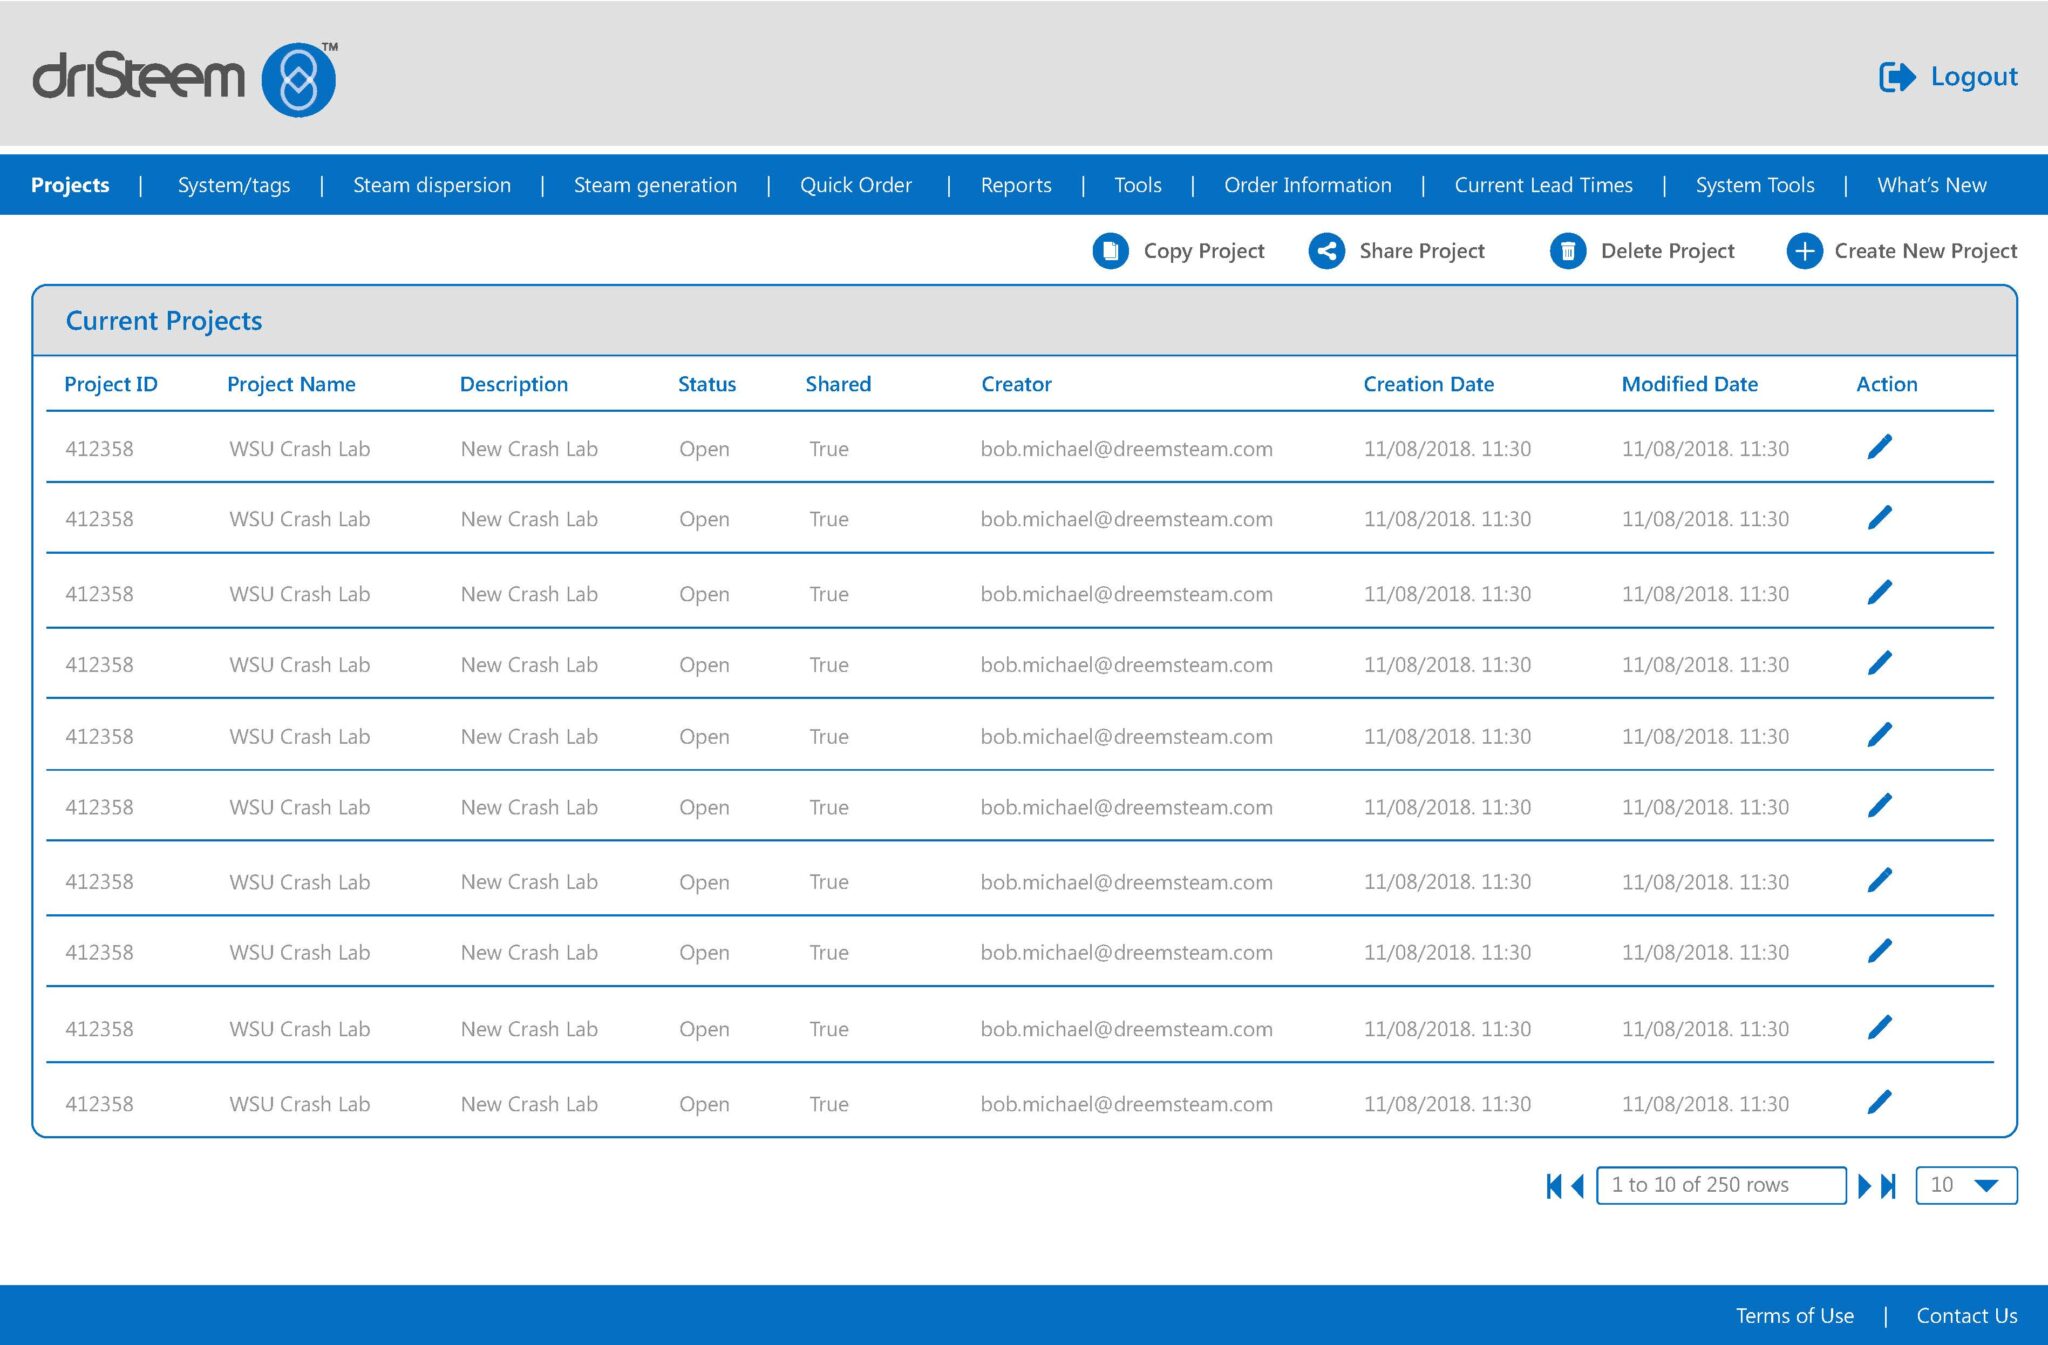Click the page range field showing 250 rows
Viewport: 2048px width, 1345px height.
point(1720,1185)
